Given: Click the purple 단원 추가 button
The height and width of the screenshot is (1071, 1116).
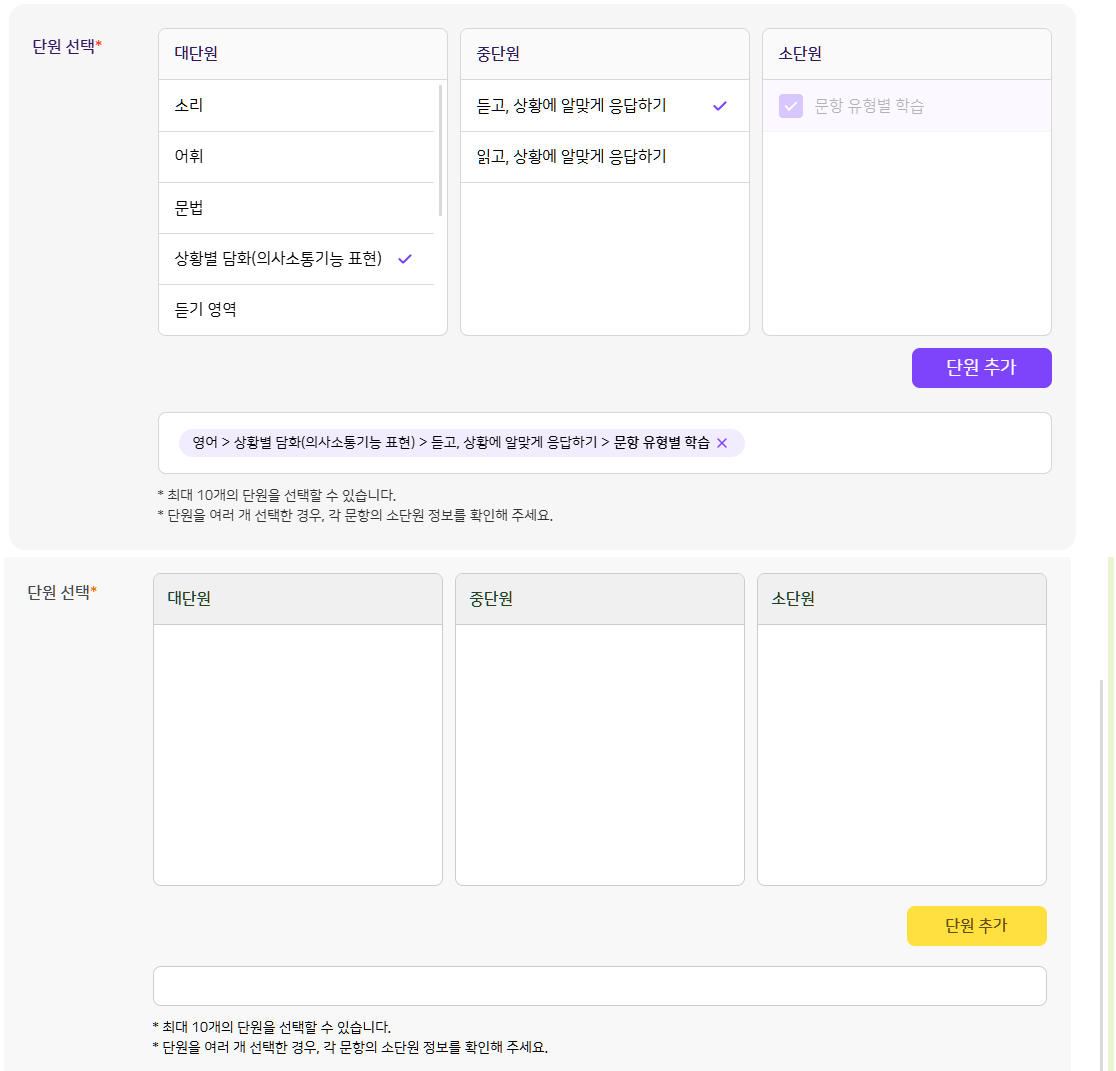Looking at the screenshot, I should pos(981,368).
